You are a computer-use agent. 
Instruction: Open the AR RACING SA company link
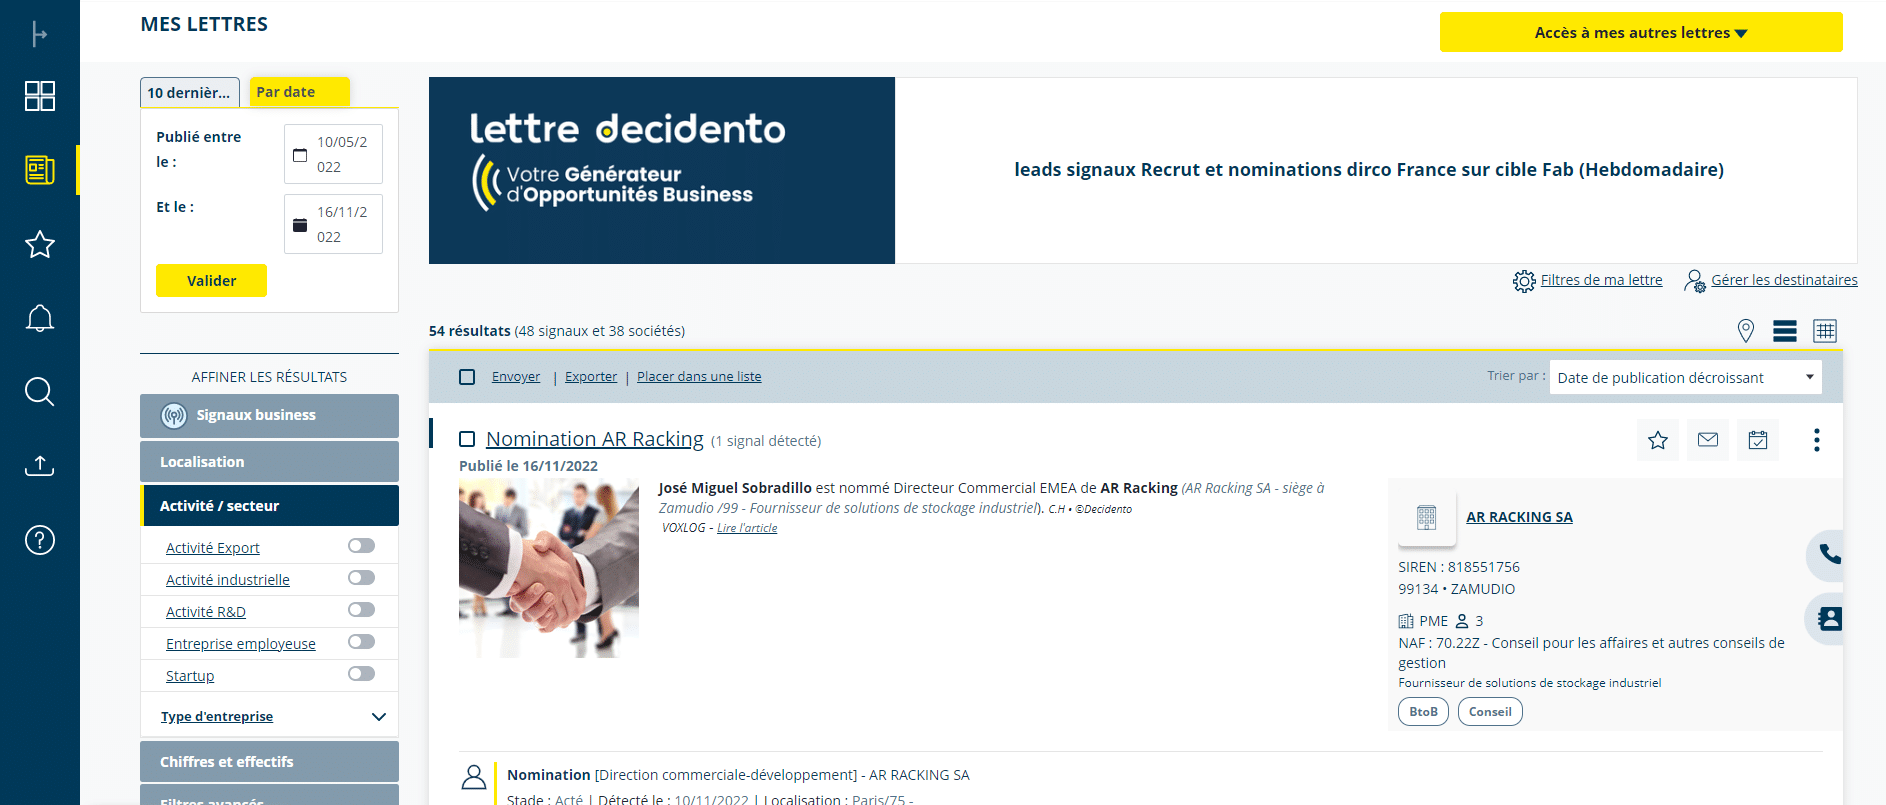click(1519, 517)
